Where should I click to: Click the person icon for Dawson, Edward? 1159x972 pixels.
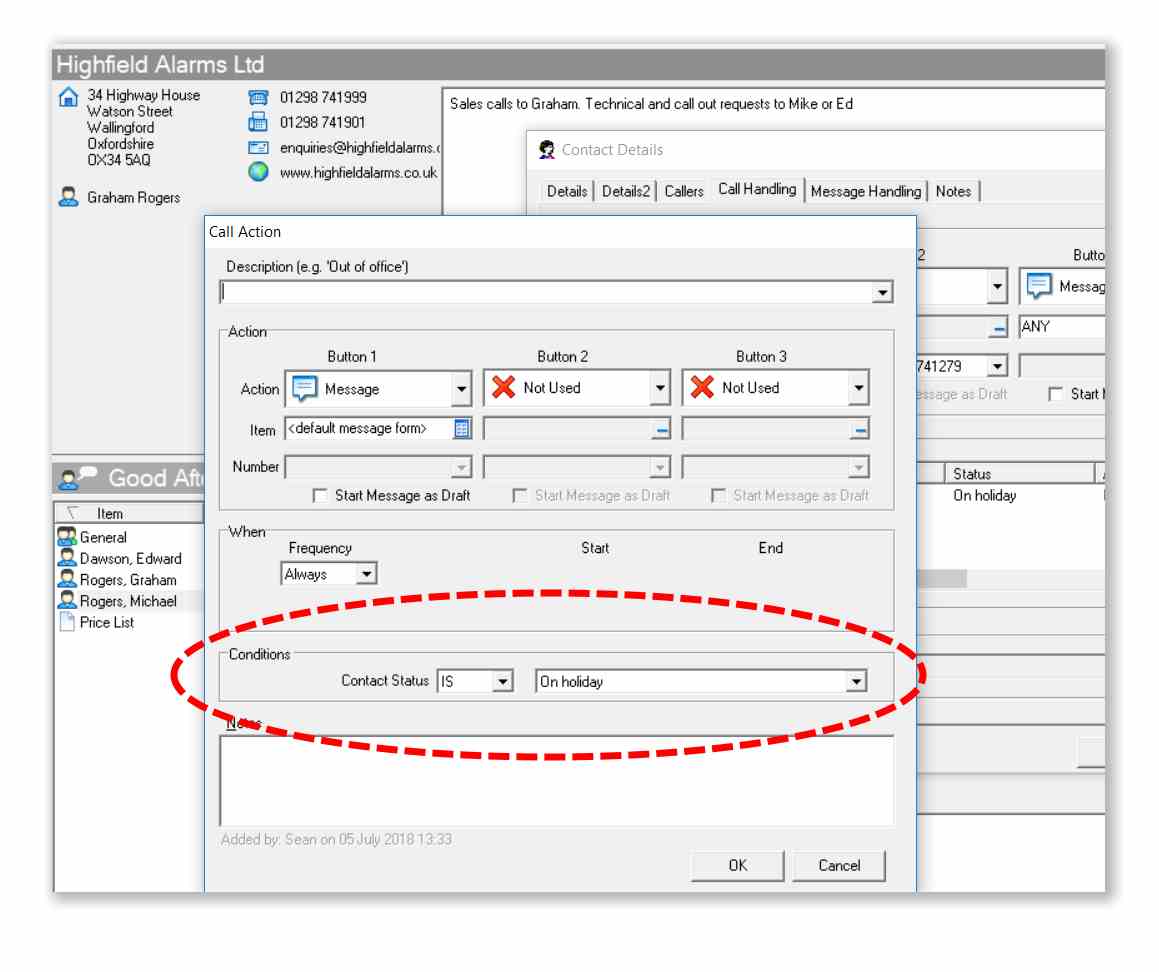tap(67, 558)
